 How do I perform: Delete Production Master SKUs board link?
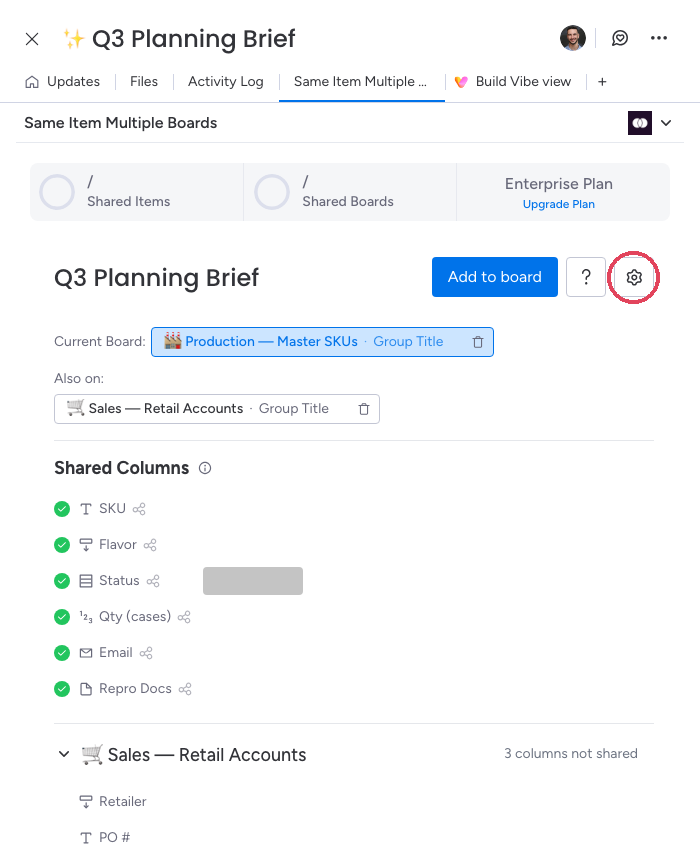[x=478, y=342]
